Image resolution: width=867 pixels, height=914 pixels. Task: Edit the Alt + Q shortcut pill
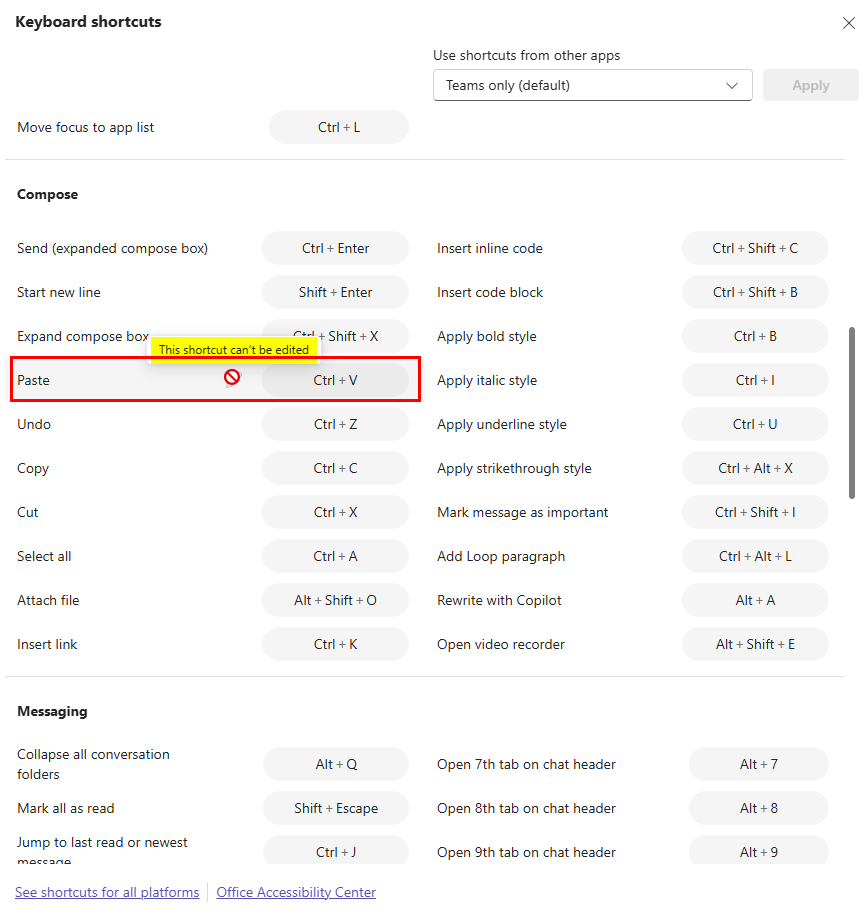pos(336,764)
